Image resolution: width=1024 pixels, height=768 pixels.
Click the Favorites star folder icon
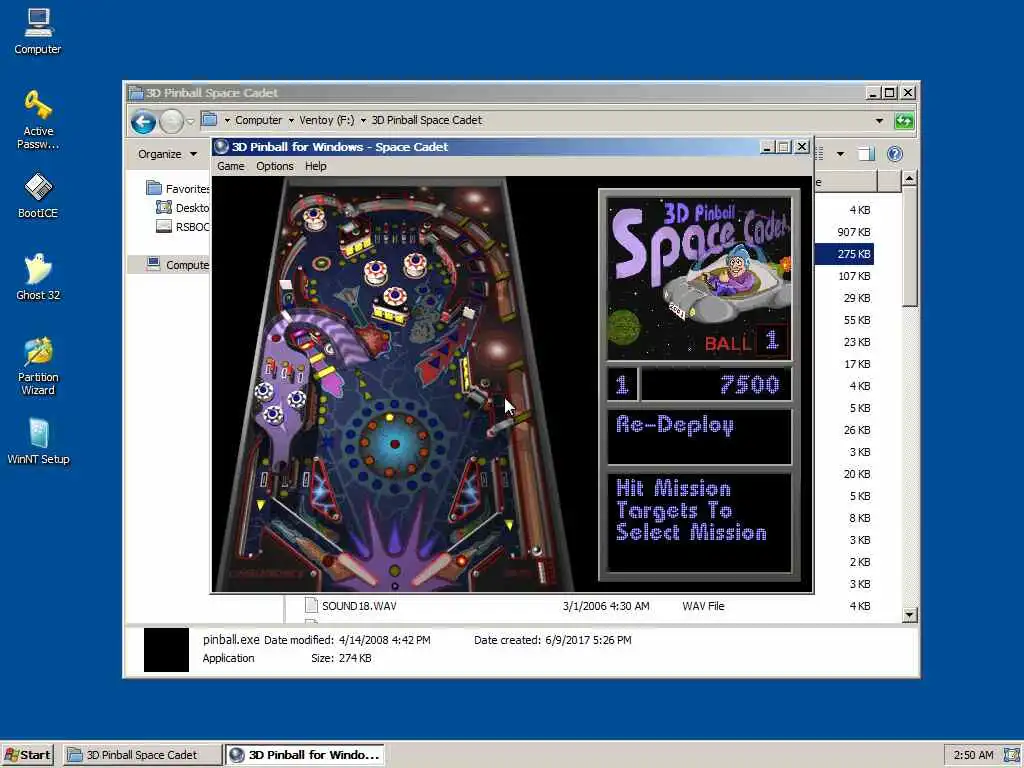click(x=154, y=188)
